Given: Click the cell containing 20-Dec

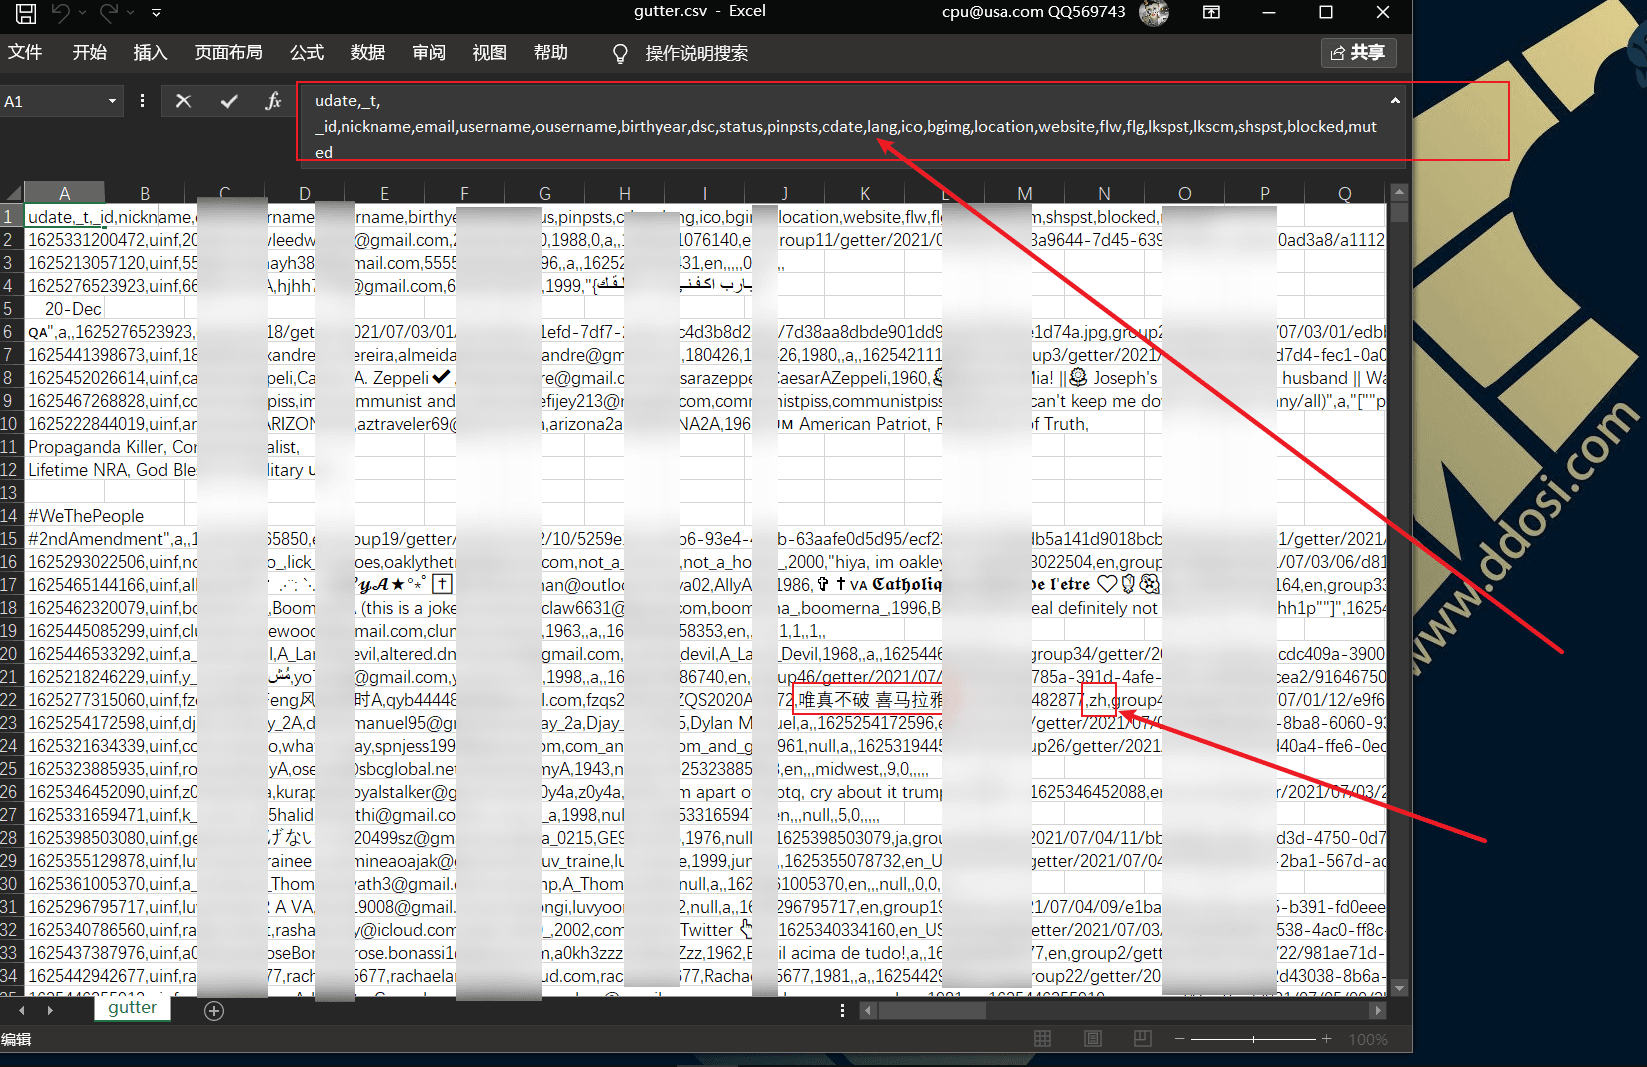Looking at the screenshot, I should 65,309.
